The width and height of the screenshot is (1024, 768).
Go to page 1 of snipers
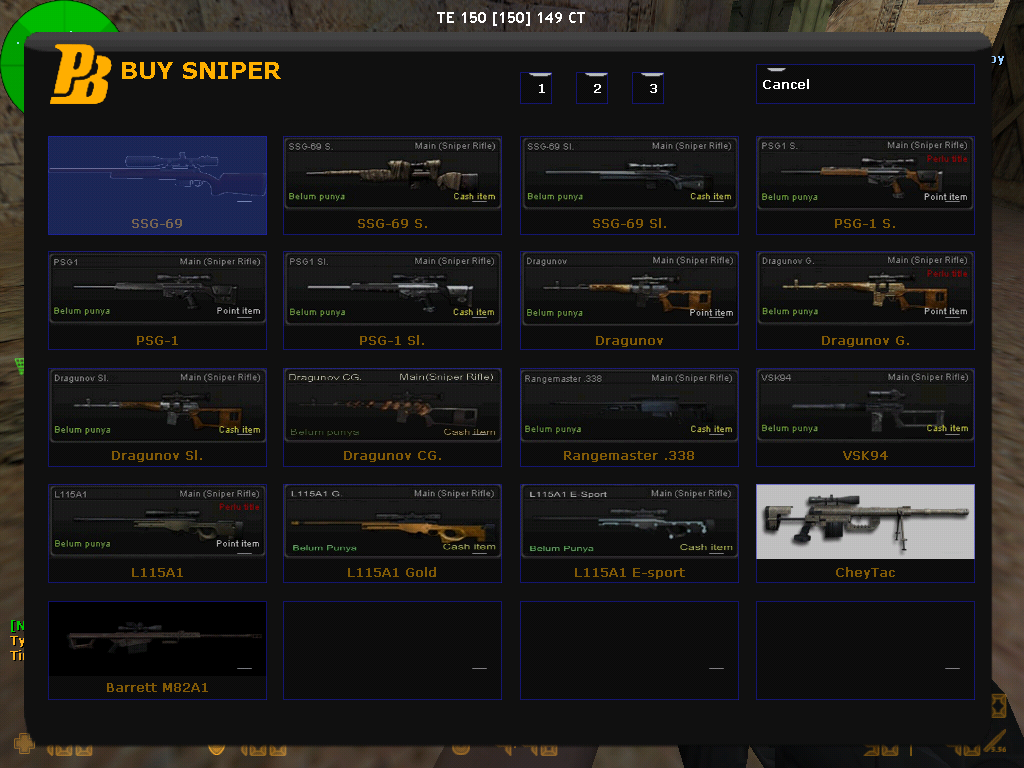536,88
